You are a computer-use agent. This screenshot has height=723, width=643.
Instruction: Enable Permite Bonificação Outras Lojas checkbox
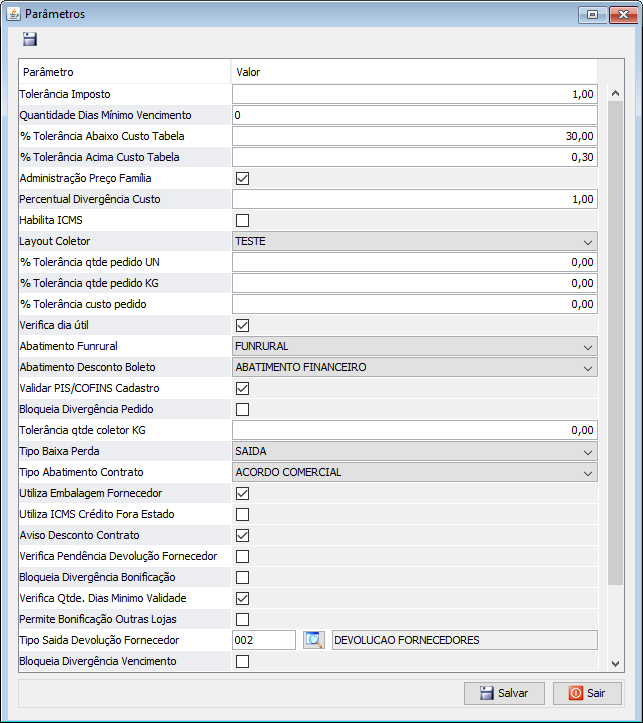point(242,619)
